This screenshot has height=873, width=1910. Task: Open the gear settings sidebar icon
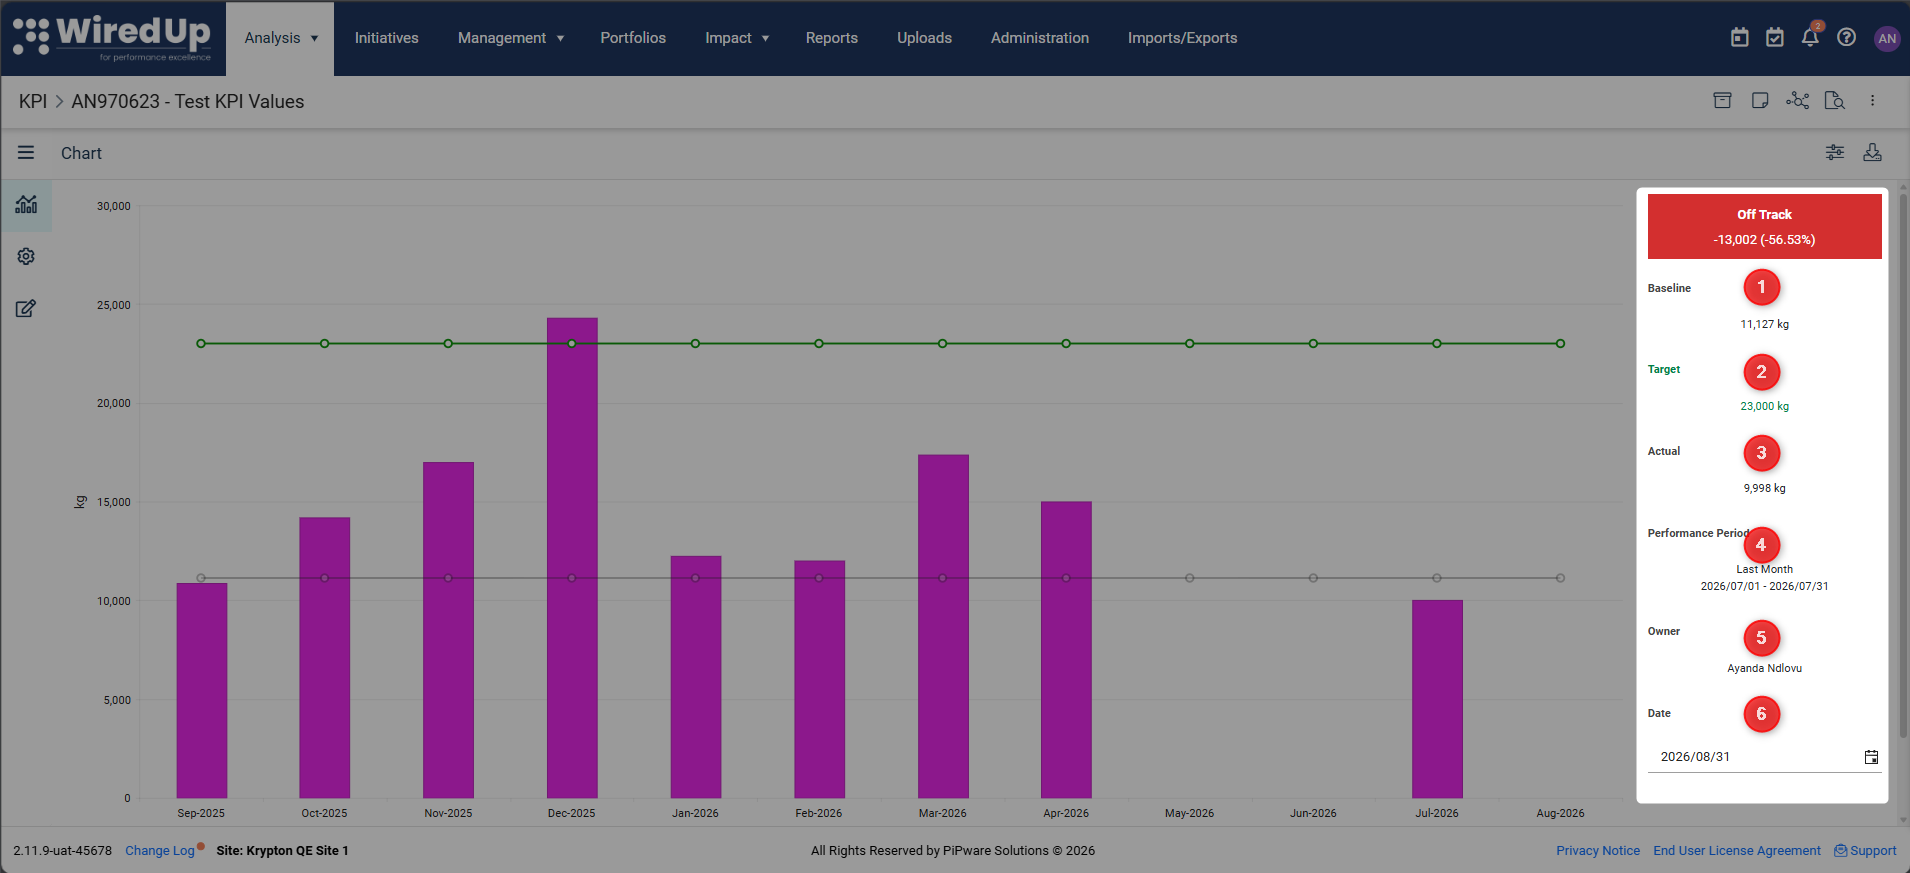pos(26,257)
